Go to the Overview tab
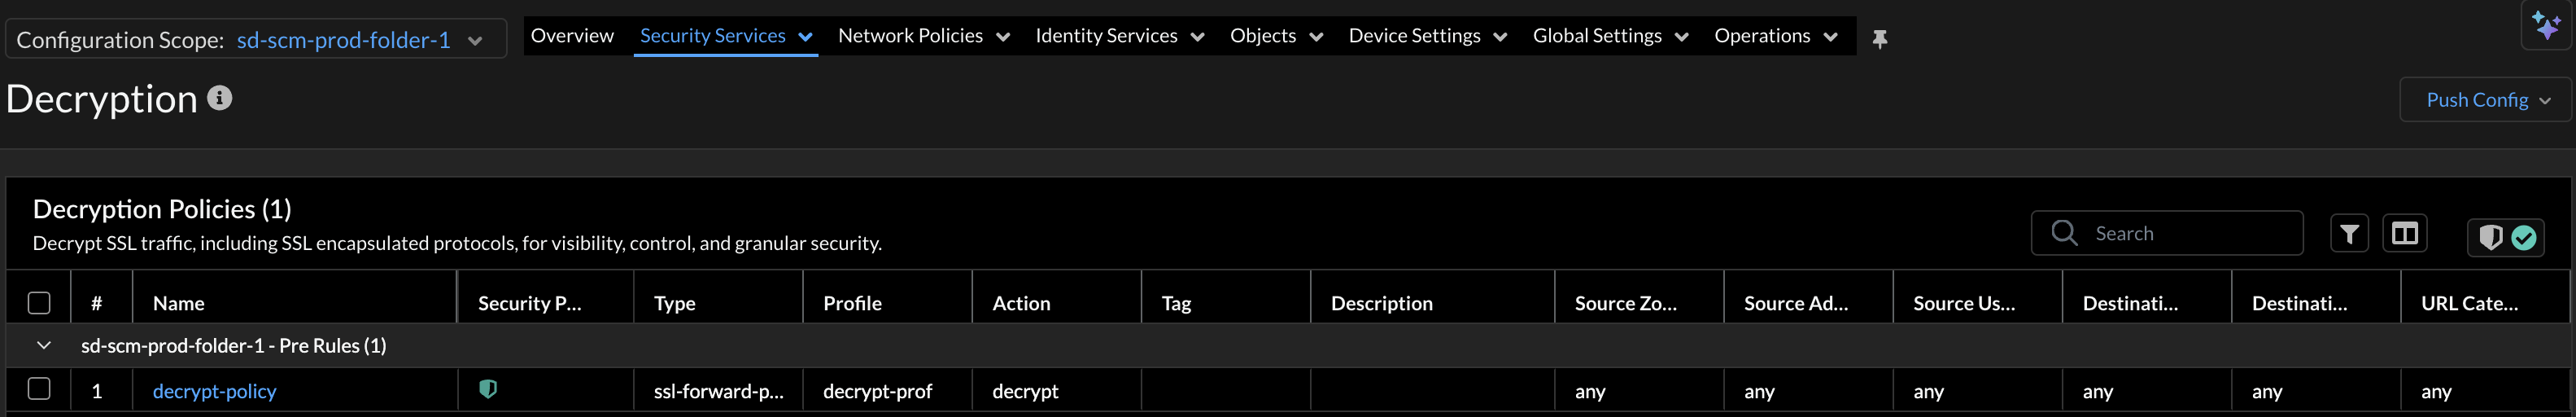The width and height of the screenshot is (2576, 417). [572, 36]
